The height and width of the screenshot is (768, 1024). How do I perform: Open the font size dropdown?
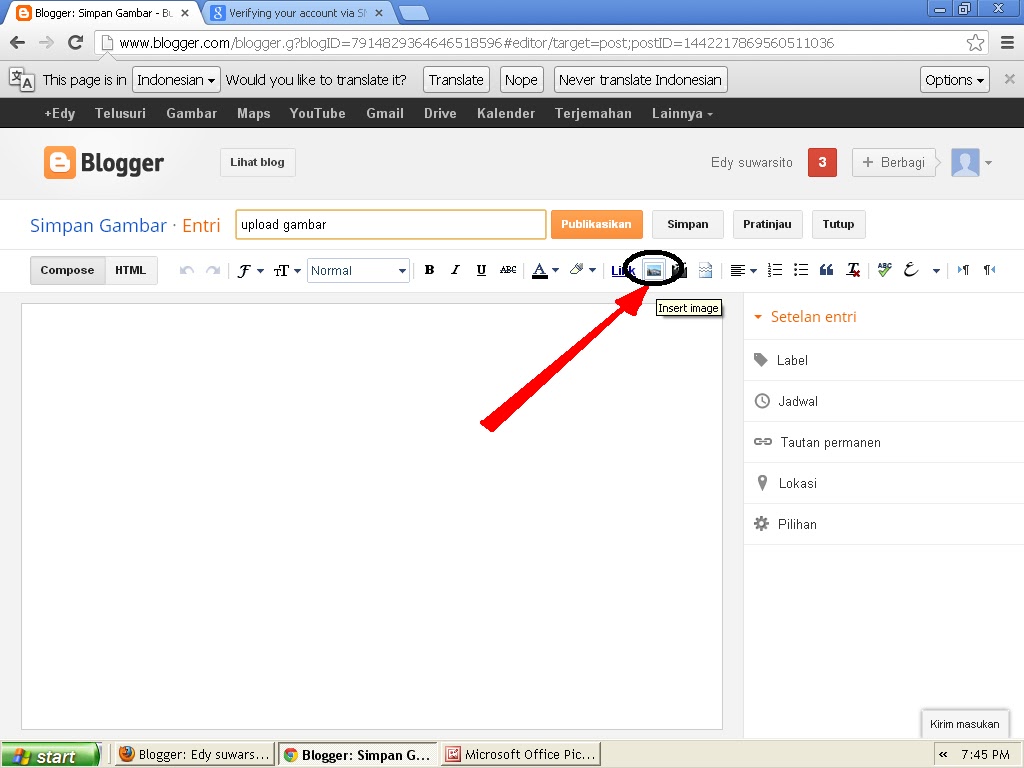click(287, 270)
